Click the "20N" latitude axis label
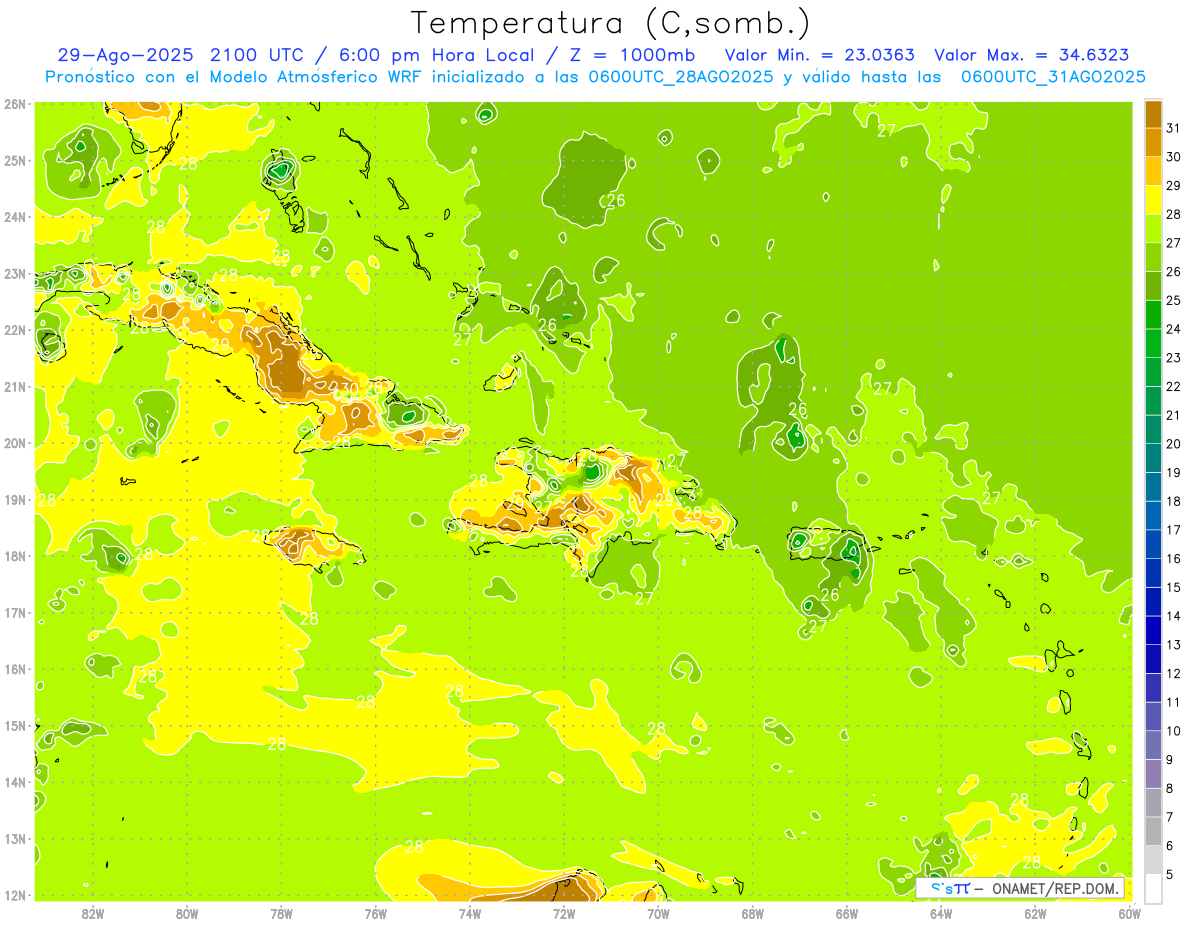 click(15, 443)
